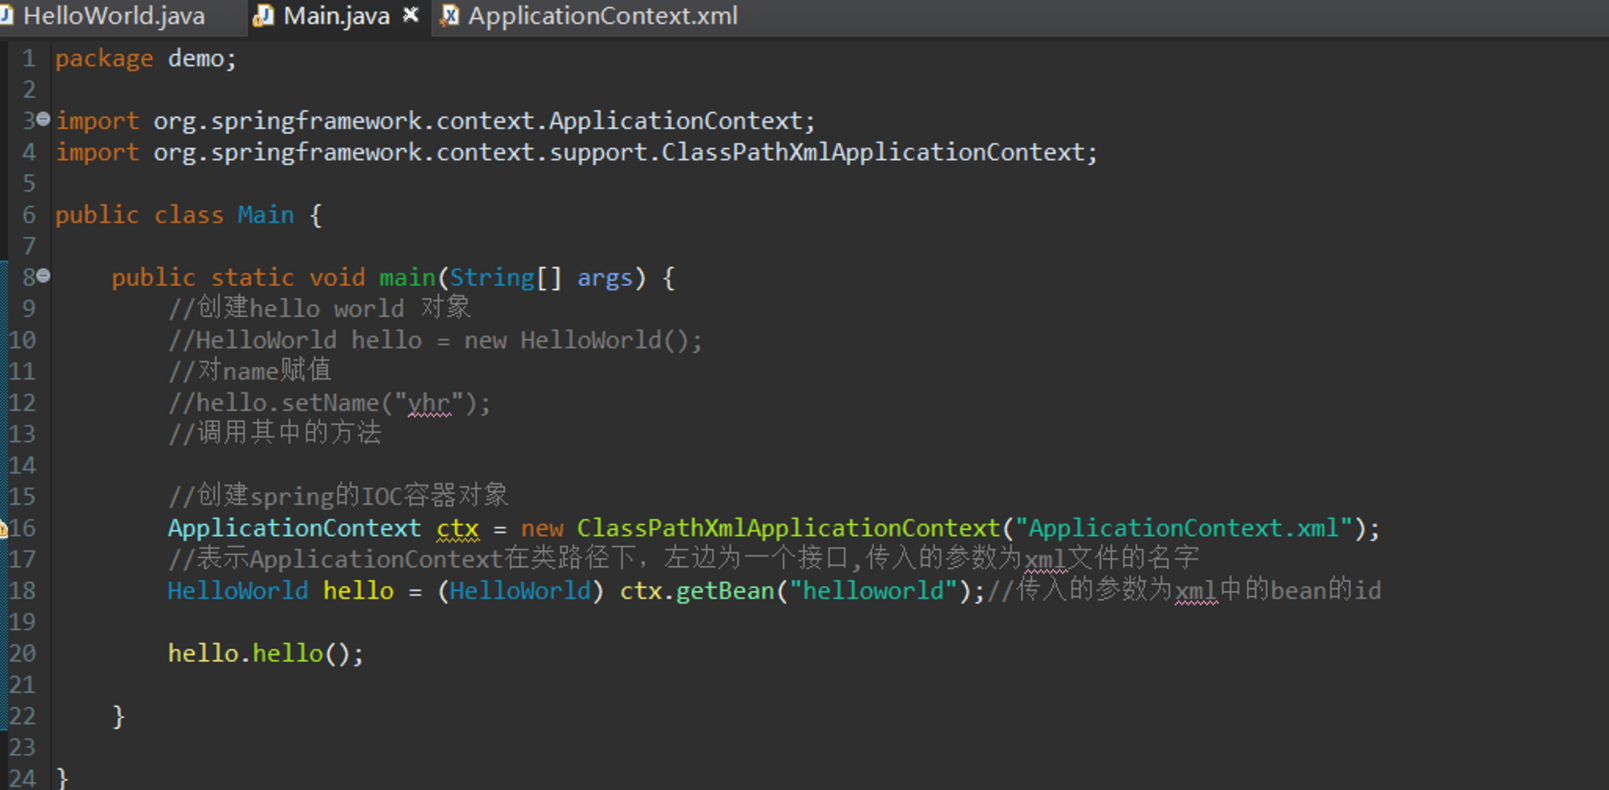Click the commented-out setName("yhr") line
Viewport: 1609px width, 790px height.
pyautogui.click(x=329, y=403)
